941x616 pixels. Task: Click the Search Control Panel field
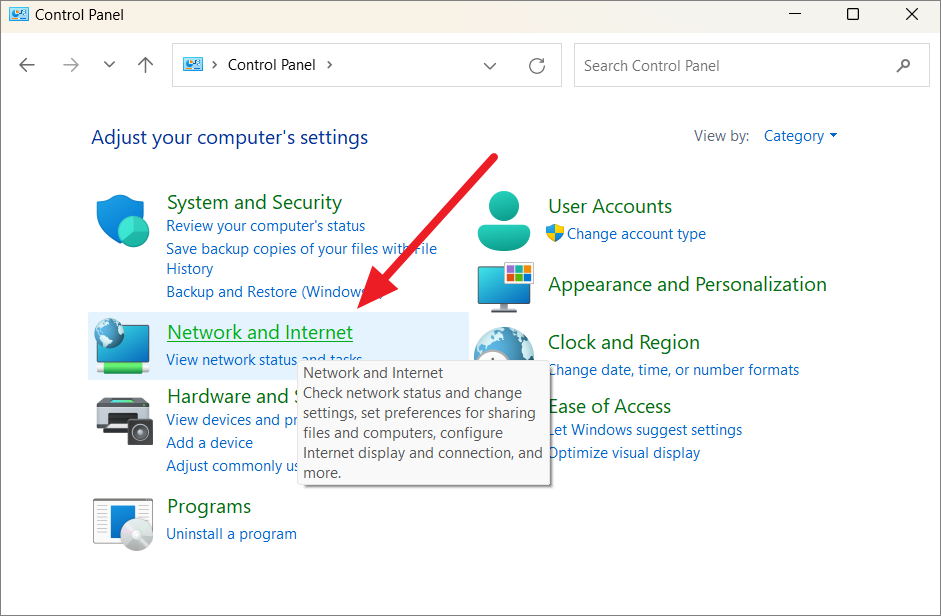tap(735, 66)
